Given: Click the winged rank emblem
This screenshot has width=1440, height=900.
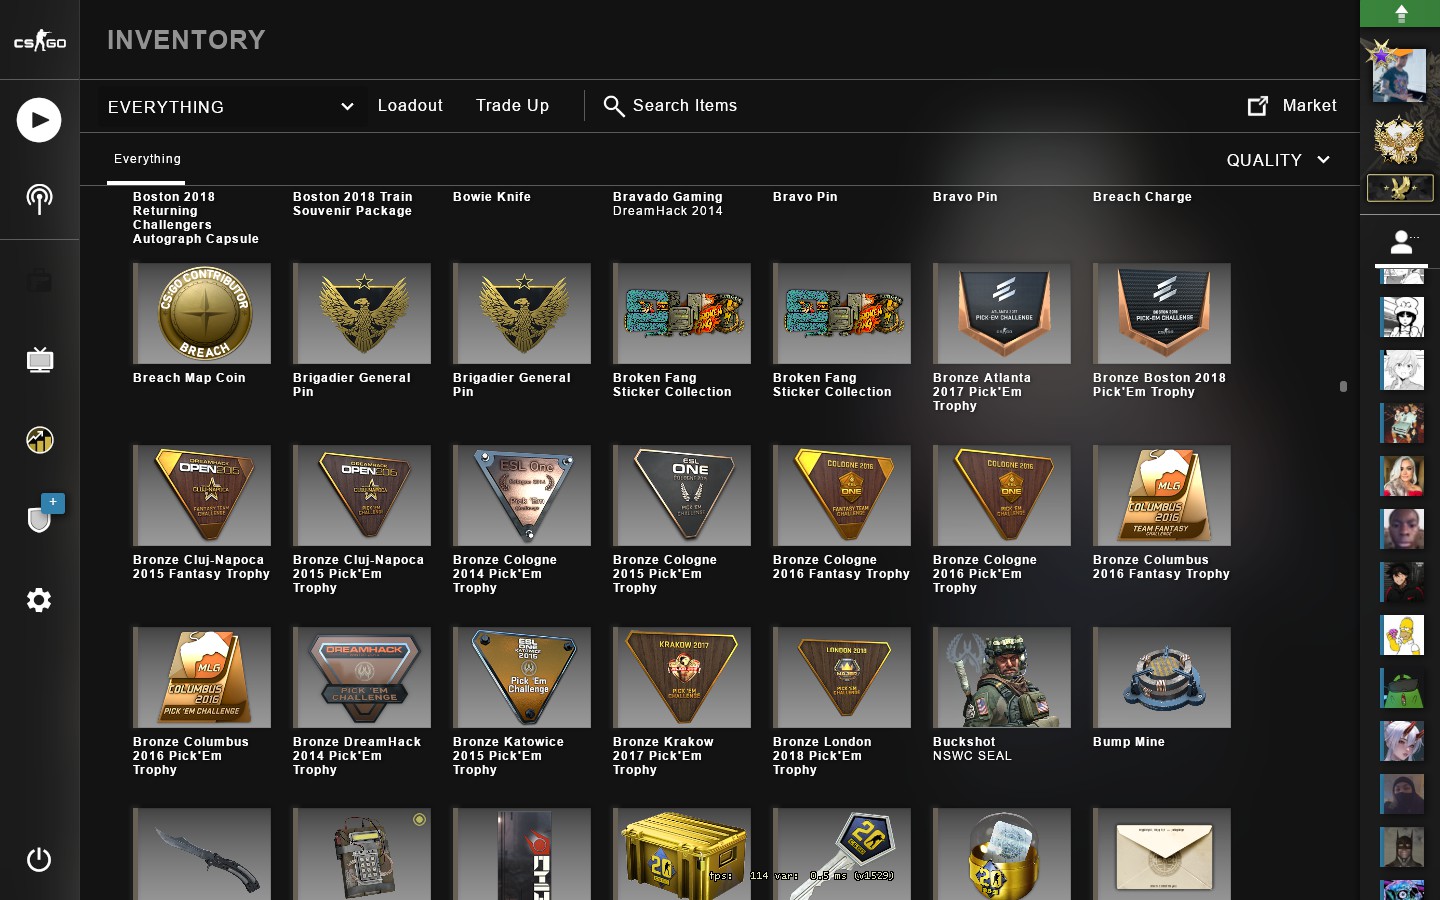Looking at the screenshot, I should (1400, 188).
